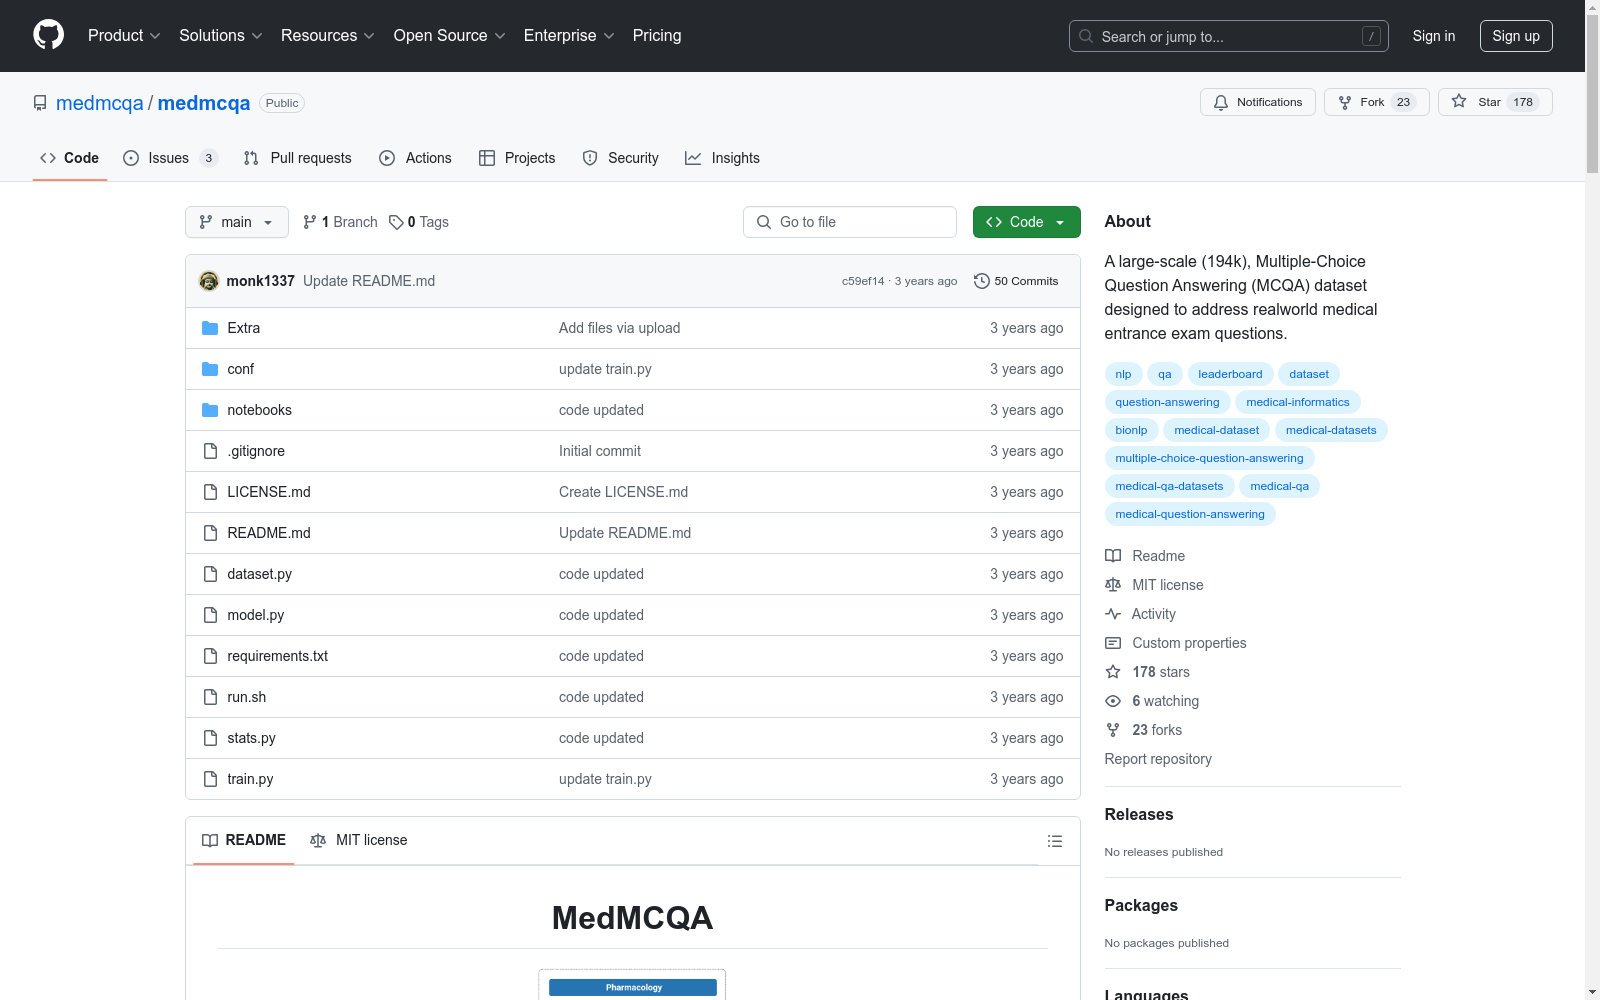Switch to the Actions tab
1600x1000 pixels.
pos(416,158)
